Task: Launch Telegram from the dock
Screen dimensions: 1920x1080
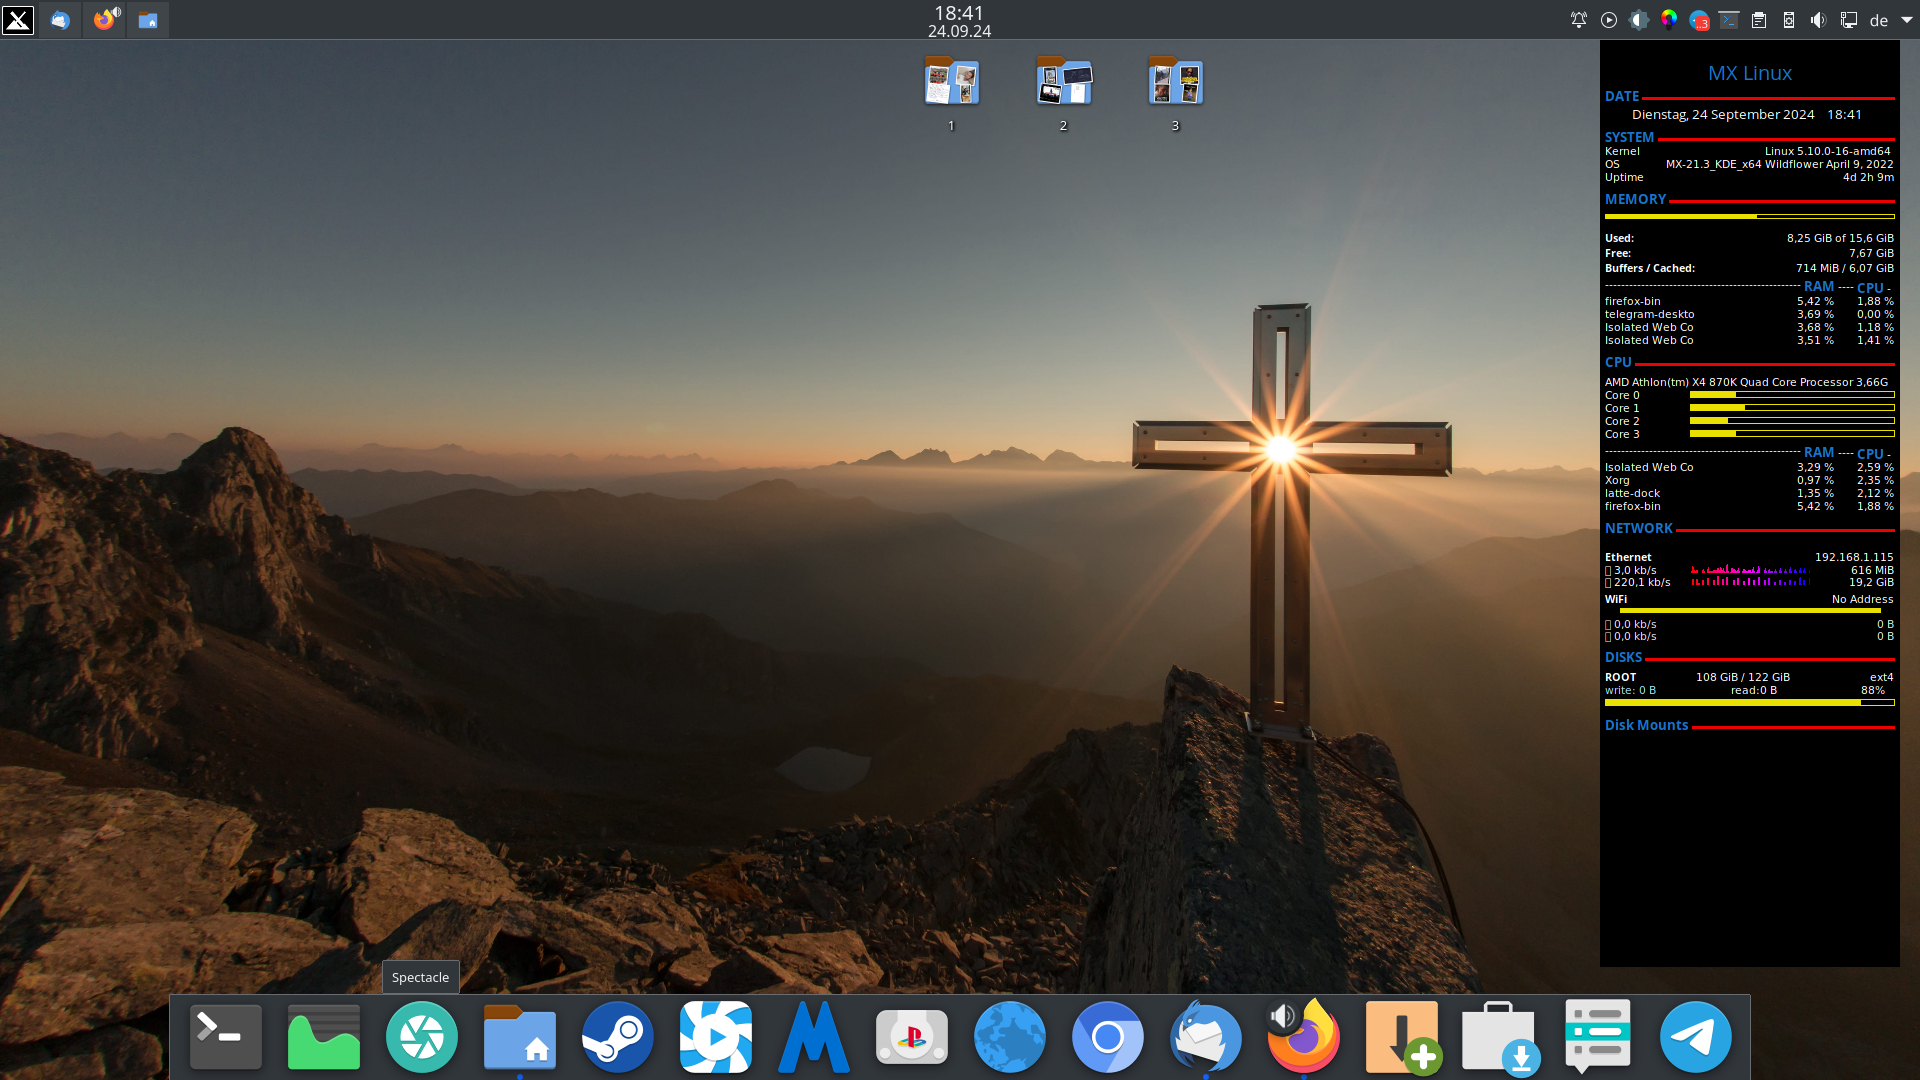Action: tap(1695, 1037)
